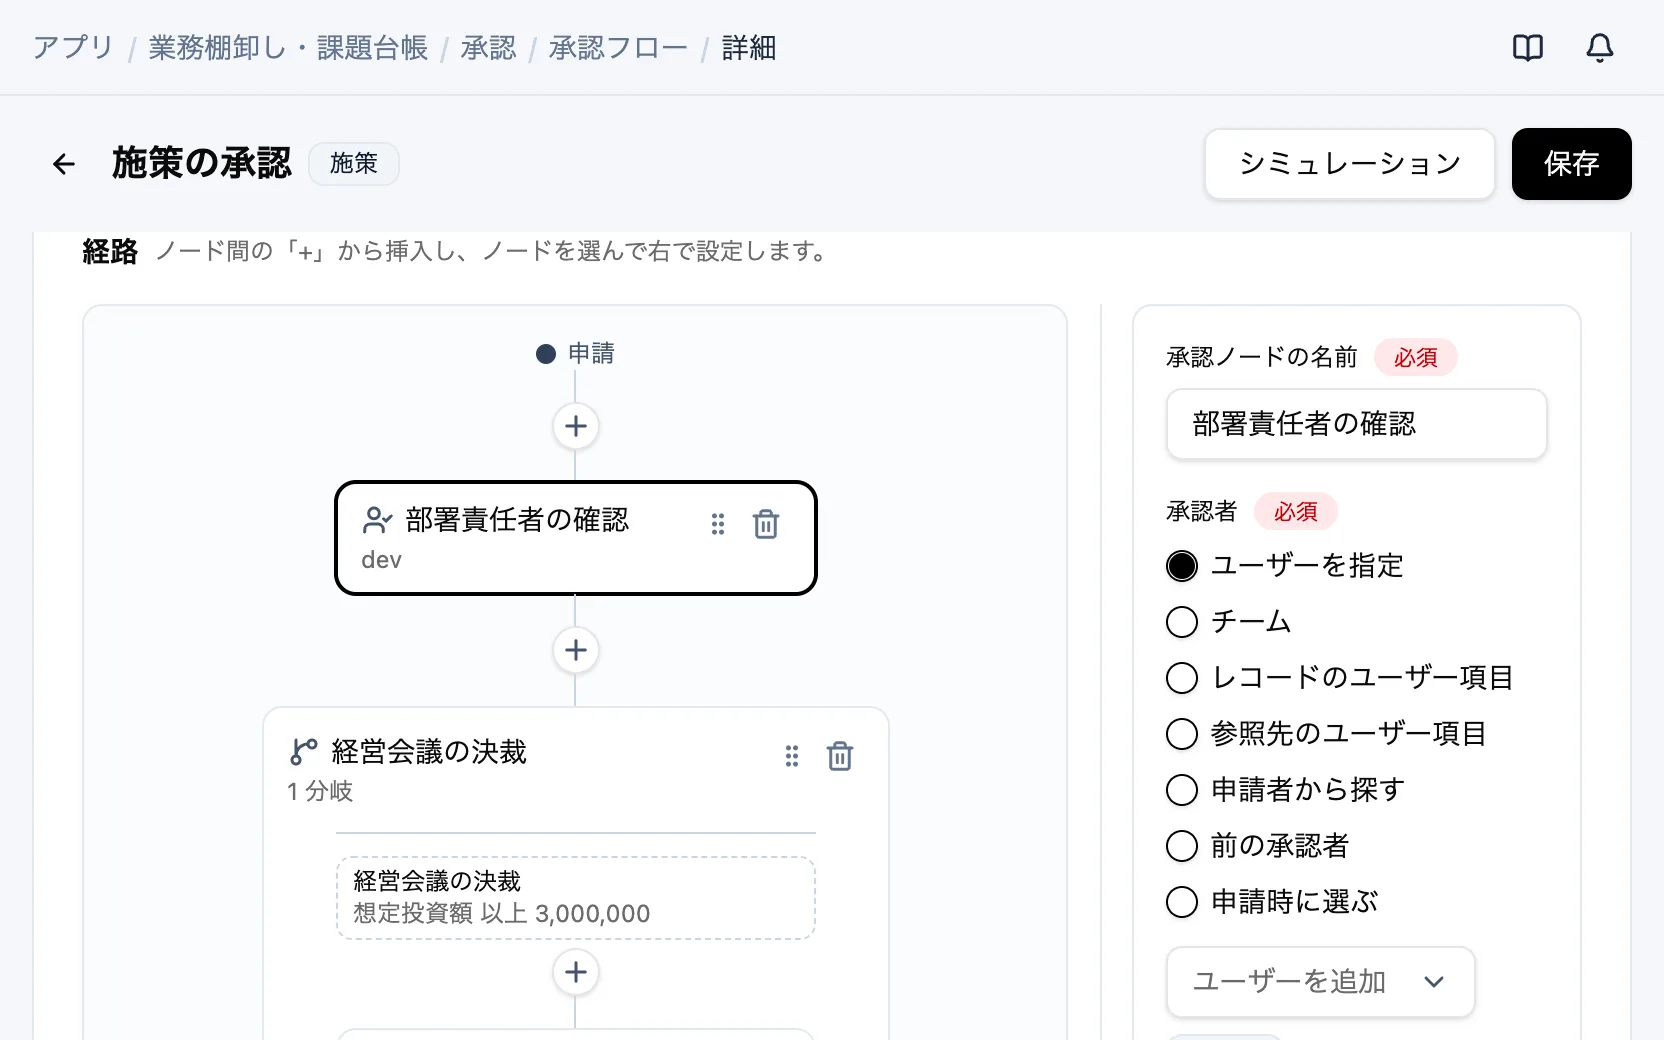This screenshot has width=1664, height=1040.
Task: Open the documentation book icon
Action: tap(1528, 48)
